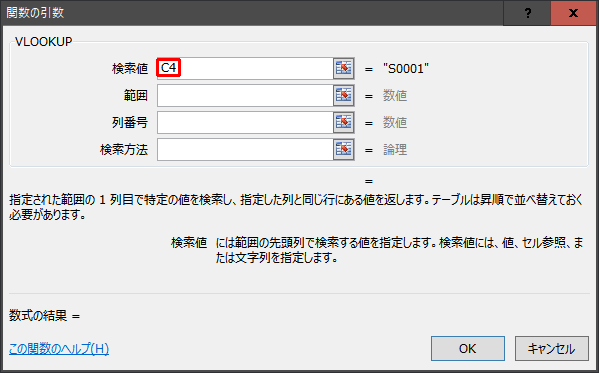Close the 関数の引数 dialog with X
599x373 pixels.
click(x=573, y=13)
